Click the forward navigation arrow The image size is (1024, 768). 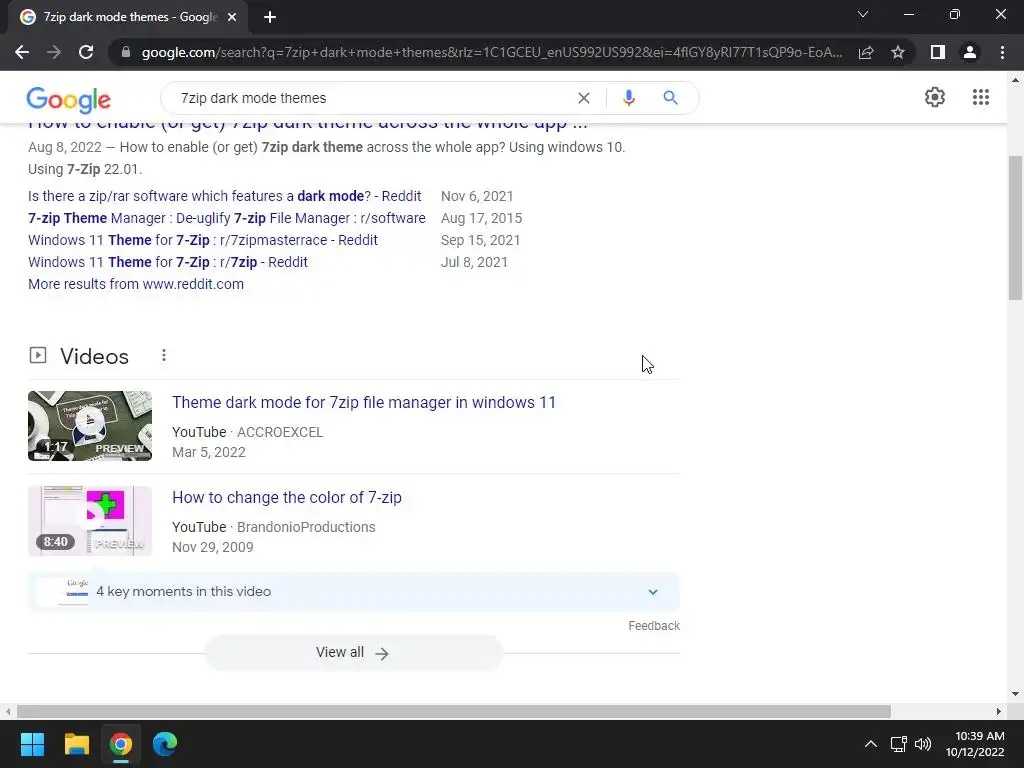point(54,52)
